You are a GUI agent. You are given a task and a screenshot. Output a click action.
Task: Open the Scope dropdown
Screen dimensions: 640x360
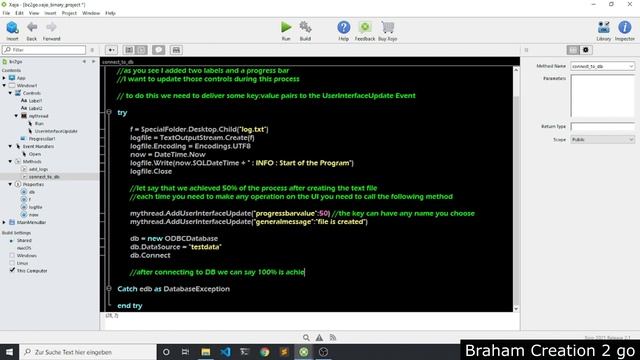coord(631,140)
